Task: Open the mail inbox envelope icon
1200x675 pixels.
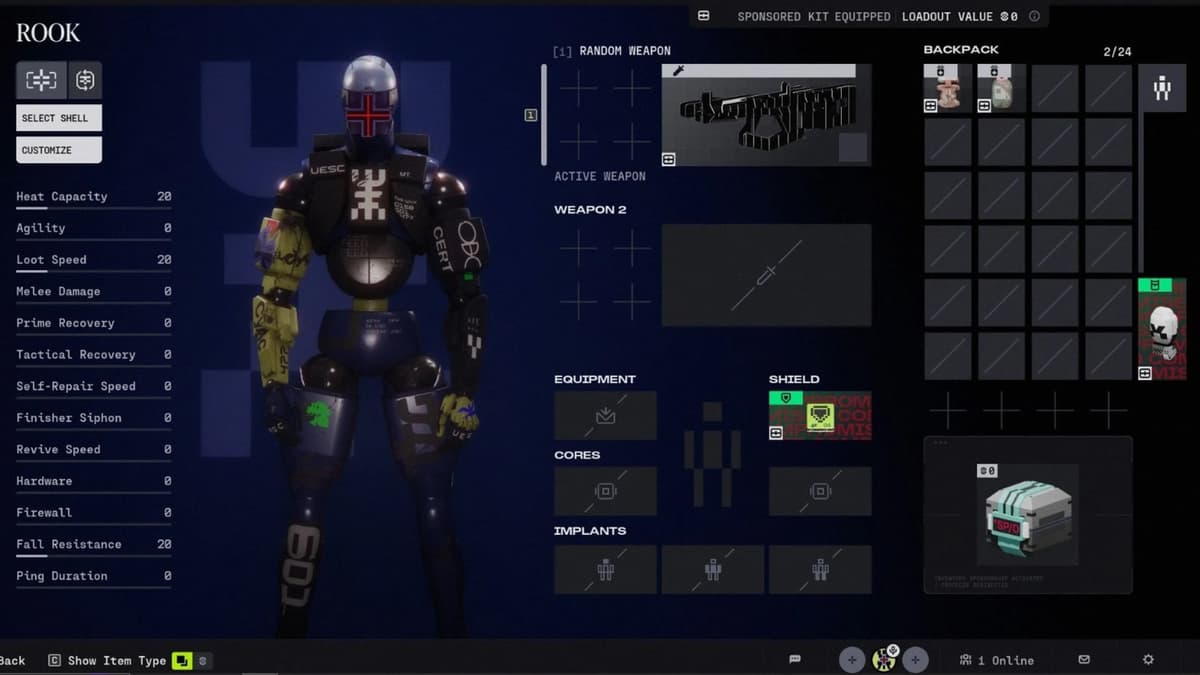Action: point(1084,660)
